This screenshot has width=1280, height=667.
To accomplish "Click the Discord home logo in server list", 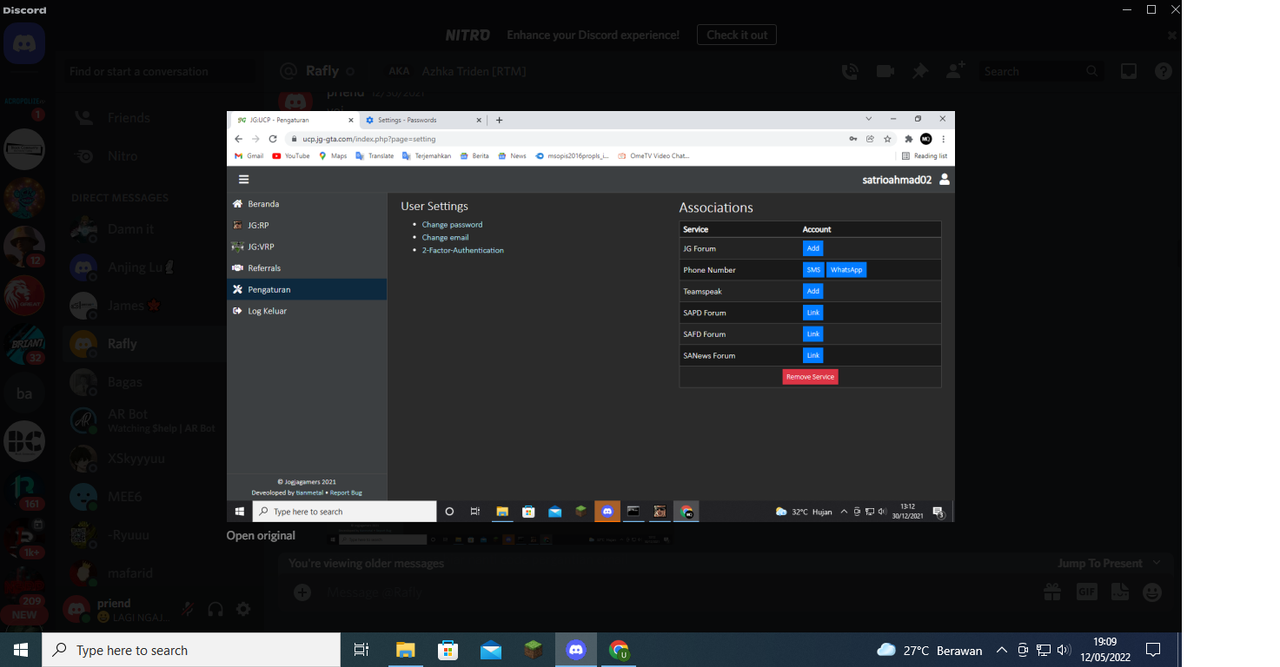I will point(24,45).
